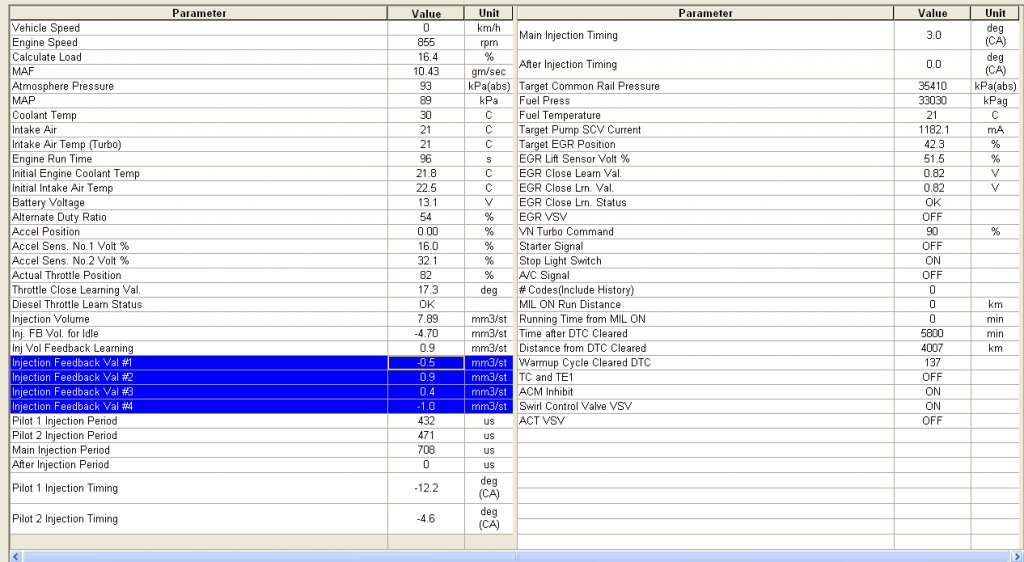Image resolution: width=1024 pixels, height=562 pixels.
Task: Click Injection Feedback Val #2 row
Action: pos(262,377)
